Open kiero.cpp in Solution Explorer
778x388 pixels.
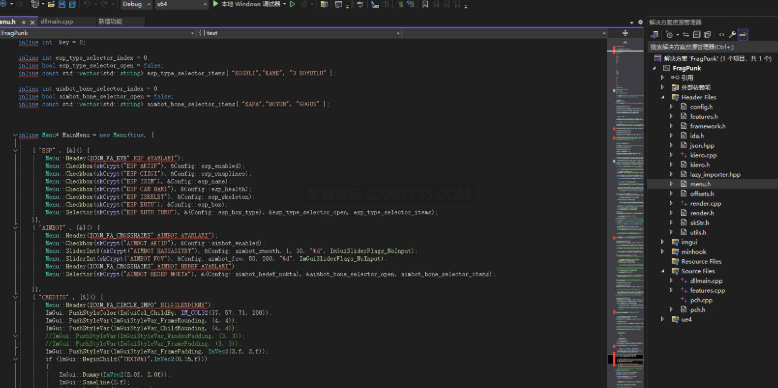click(x=703, y=155)
